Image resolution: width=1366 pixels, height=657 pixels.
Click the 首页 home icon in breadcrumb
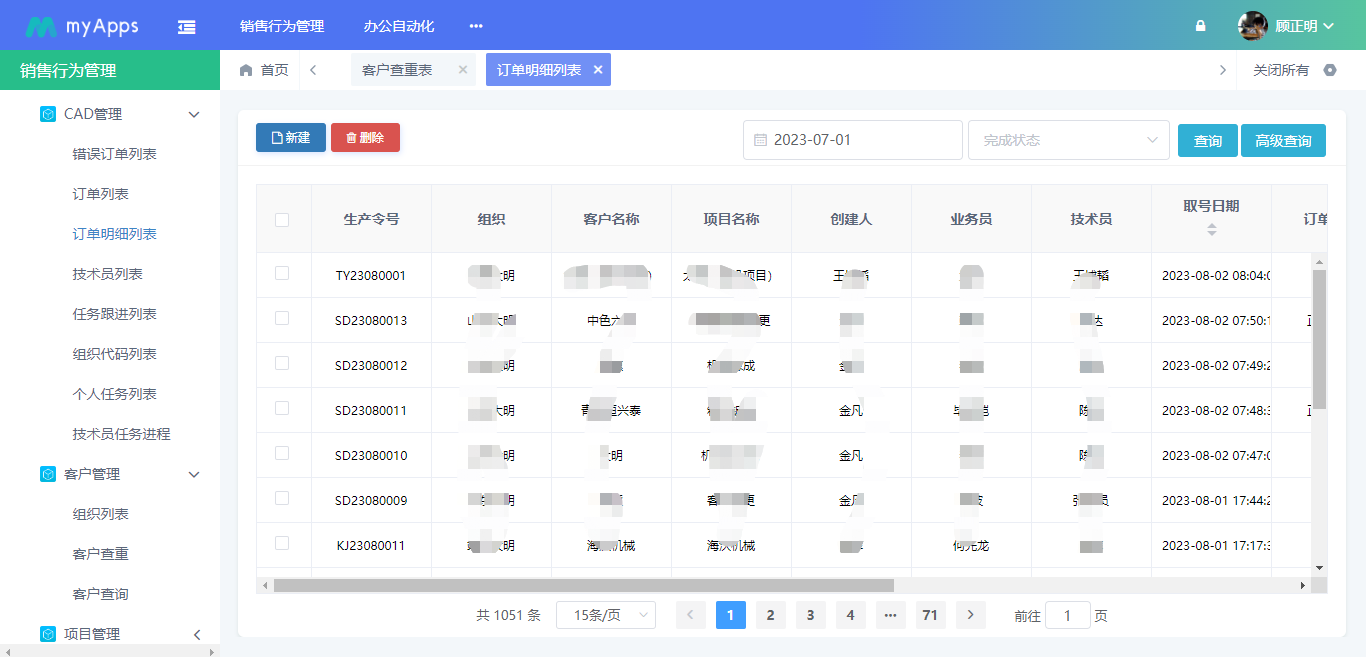tap(245, 69)
